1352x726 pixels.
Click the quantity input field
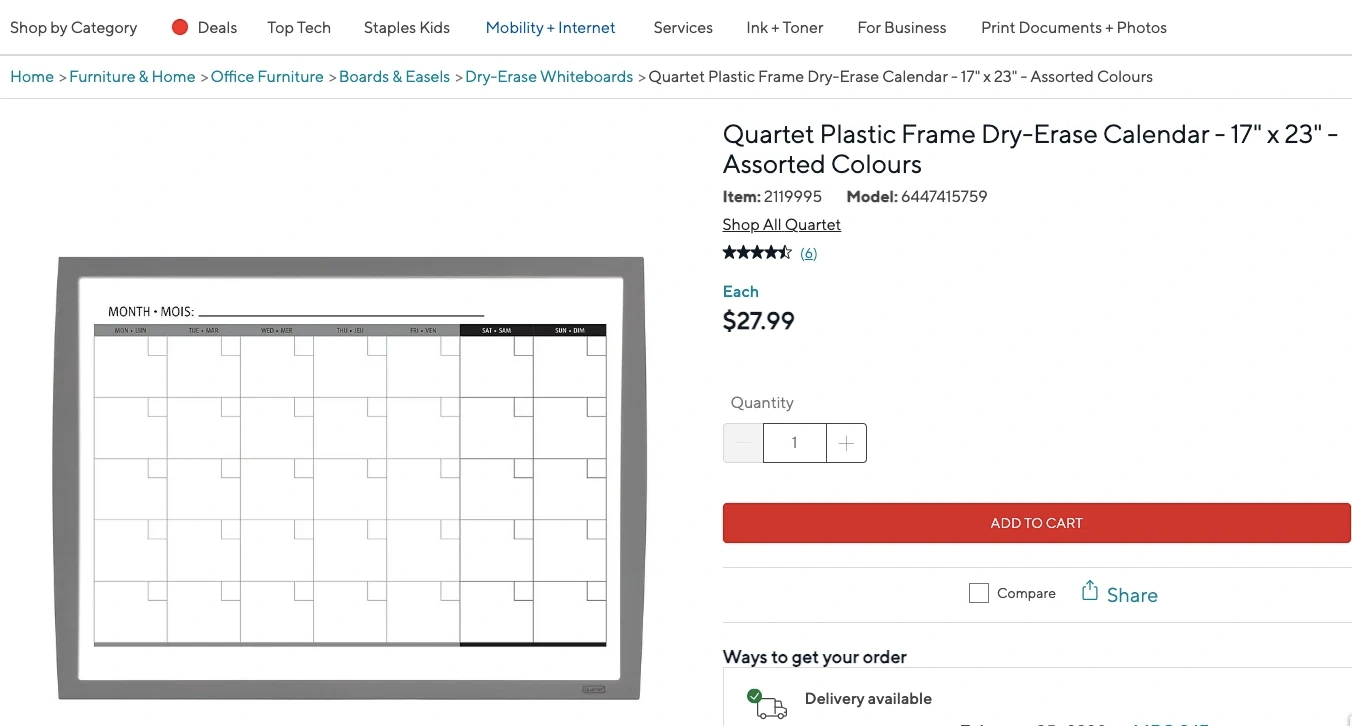point(794,443)
